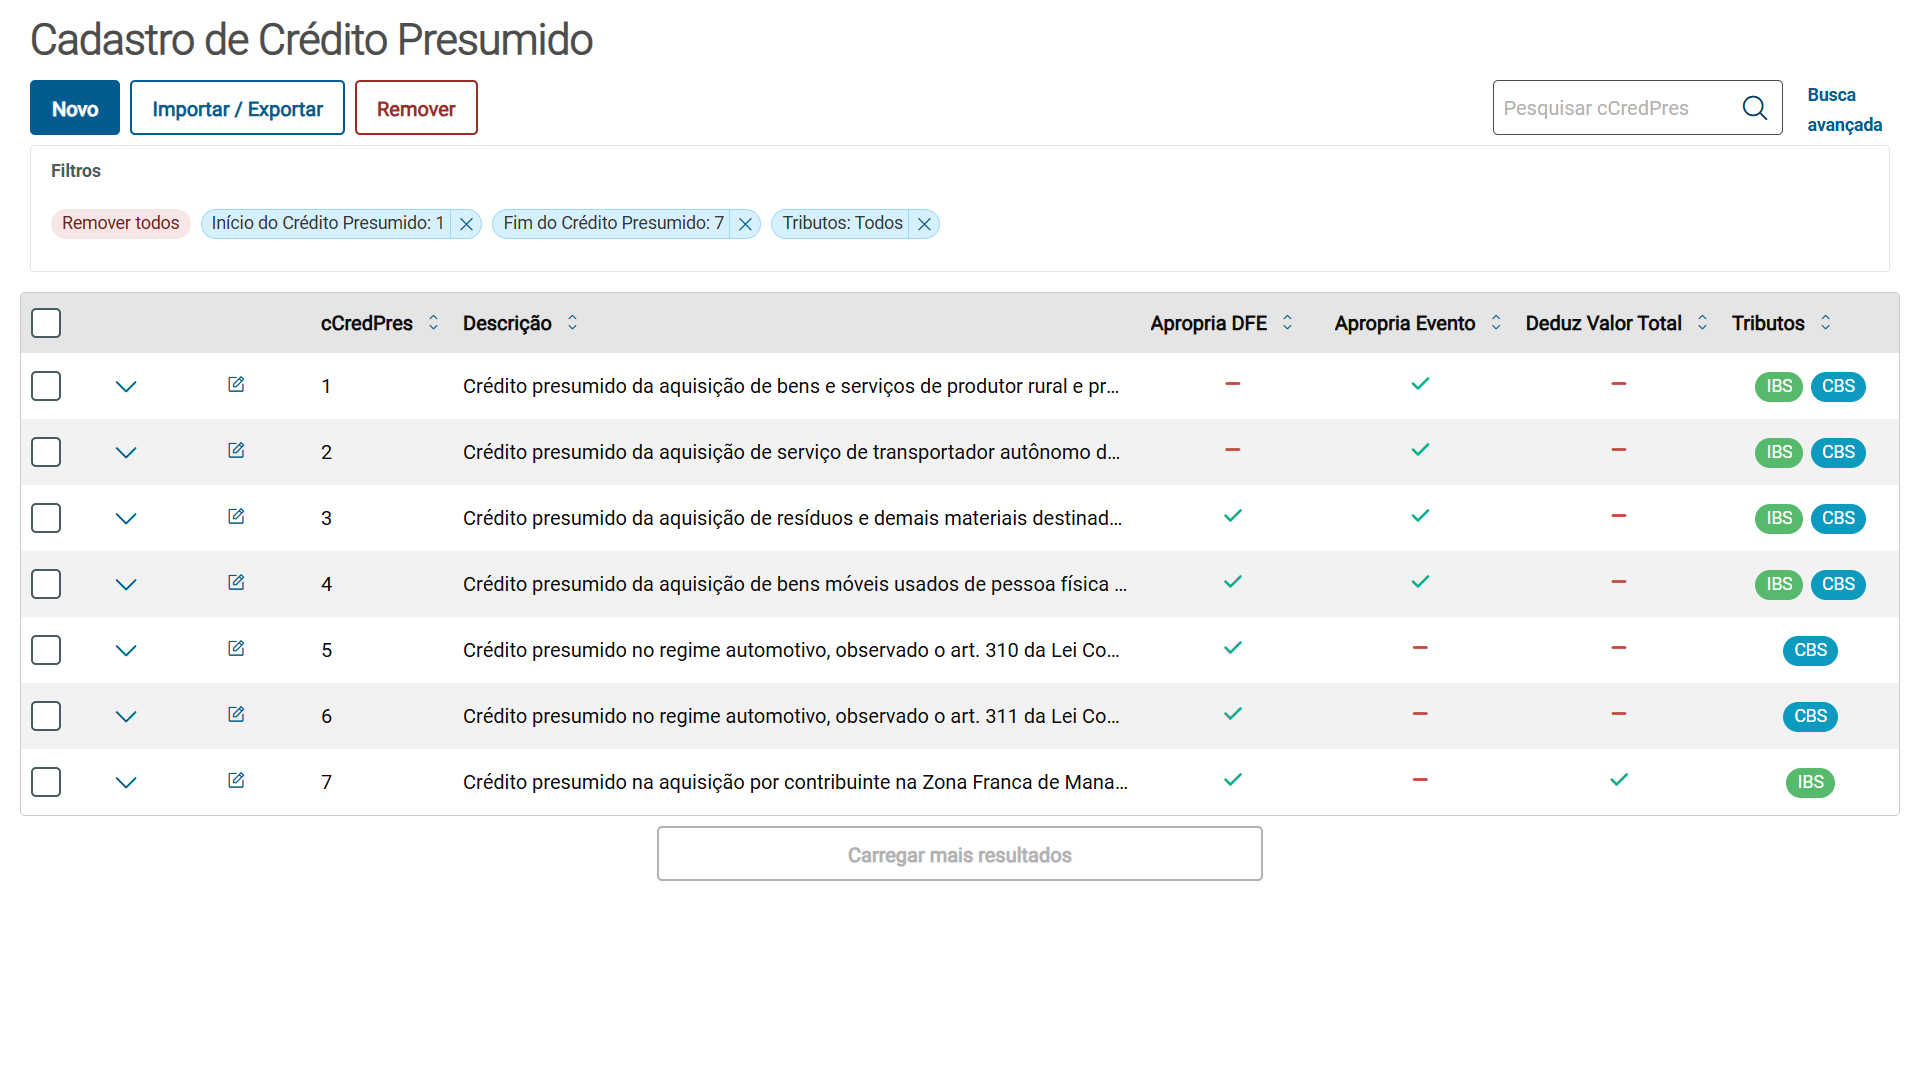Remove the Tributos: Todos filter chip
This screenshot has height=1080, width=1920.
924,224
